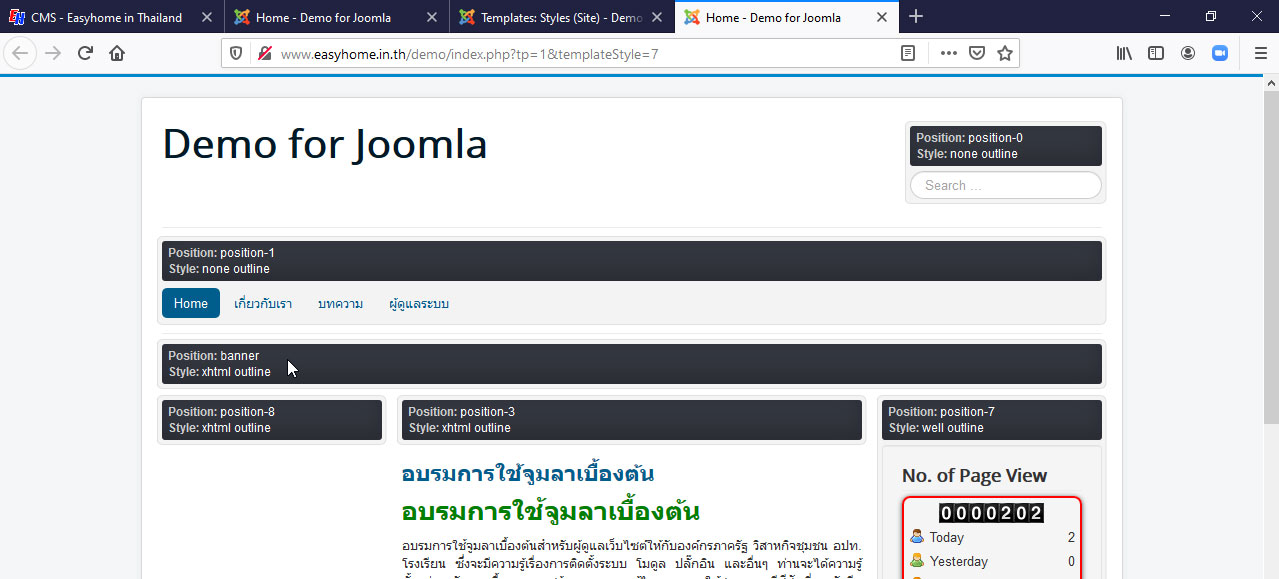The width and height of the screenshot is (1279, 579).
Task: Go to browser Home page icon
Action: [117, 53]
